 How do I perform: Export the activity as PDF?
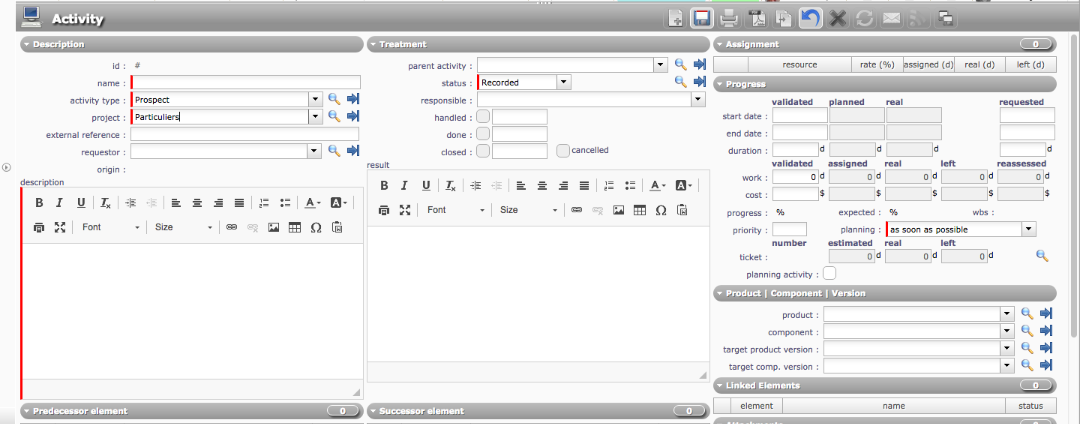tap(757, 18)
